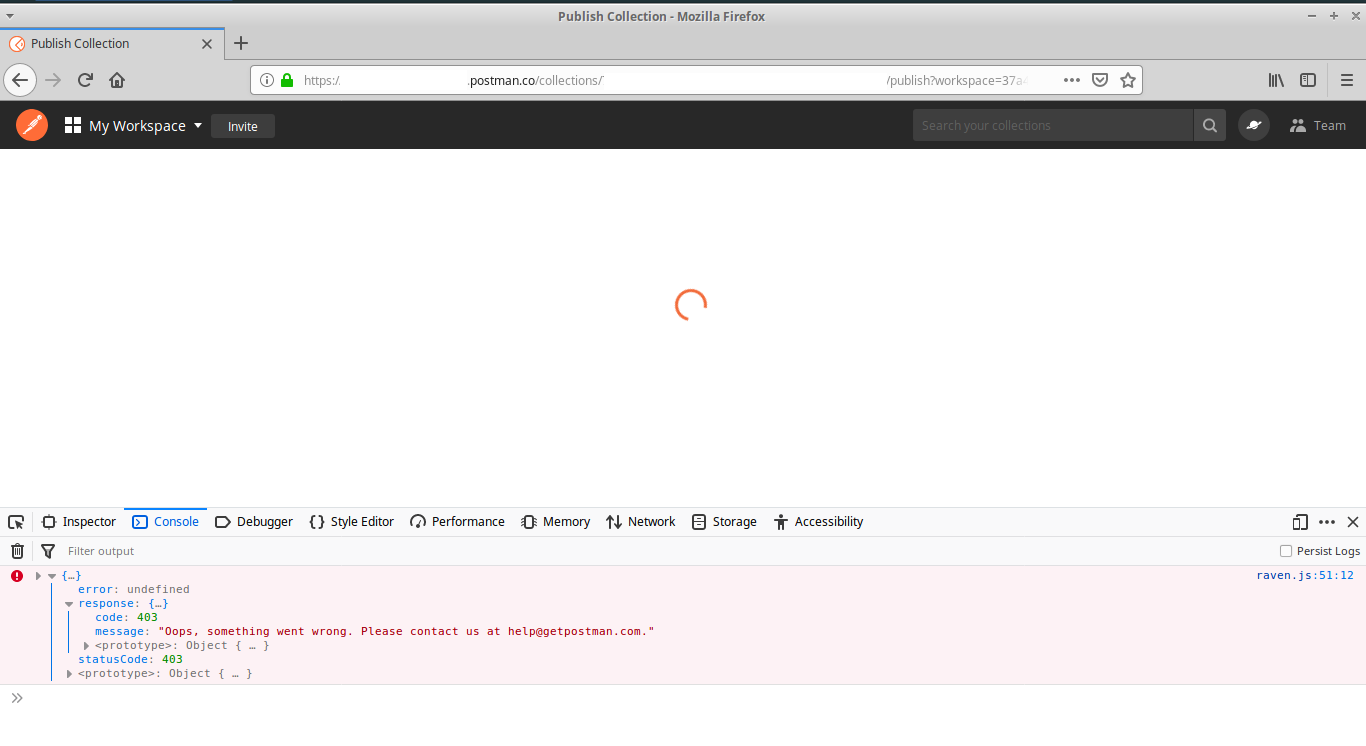Enable the Persist Logs checkbox

[1285, 551]
